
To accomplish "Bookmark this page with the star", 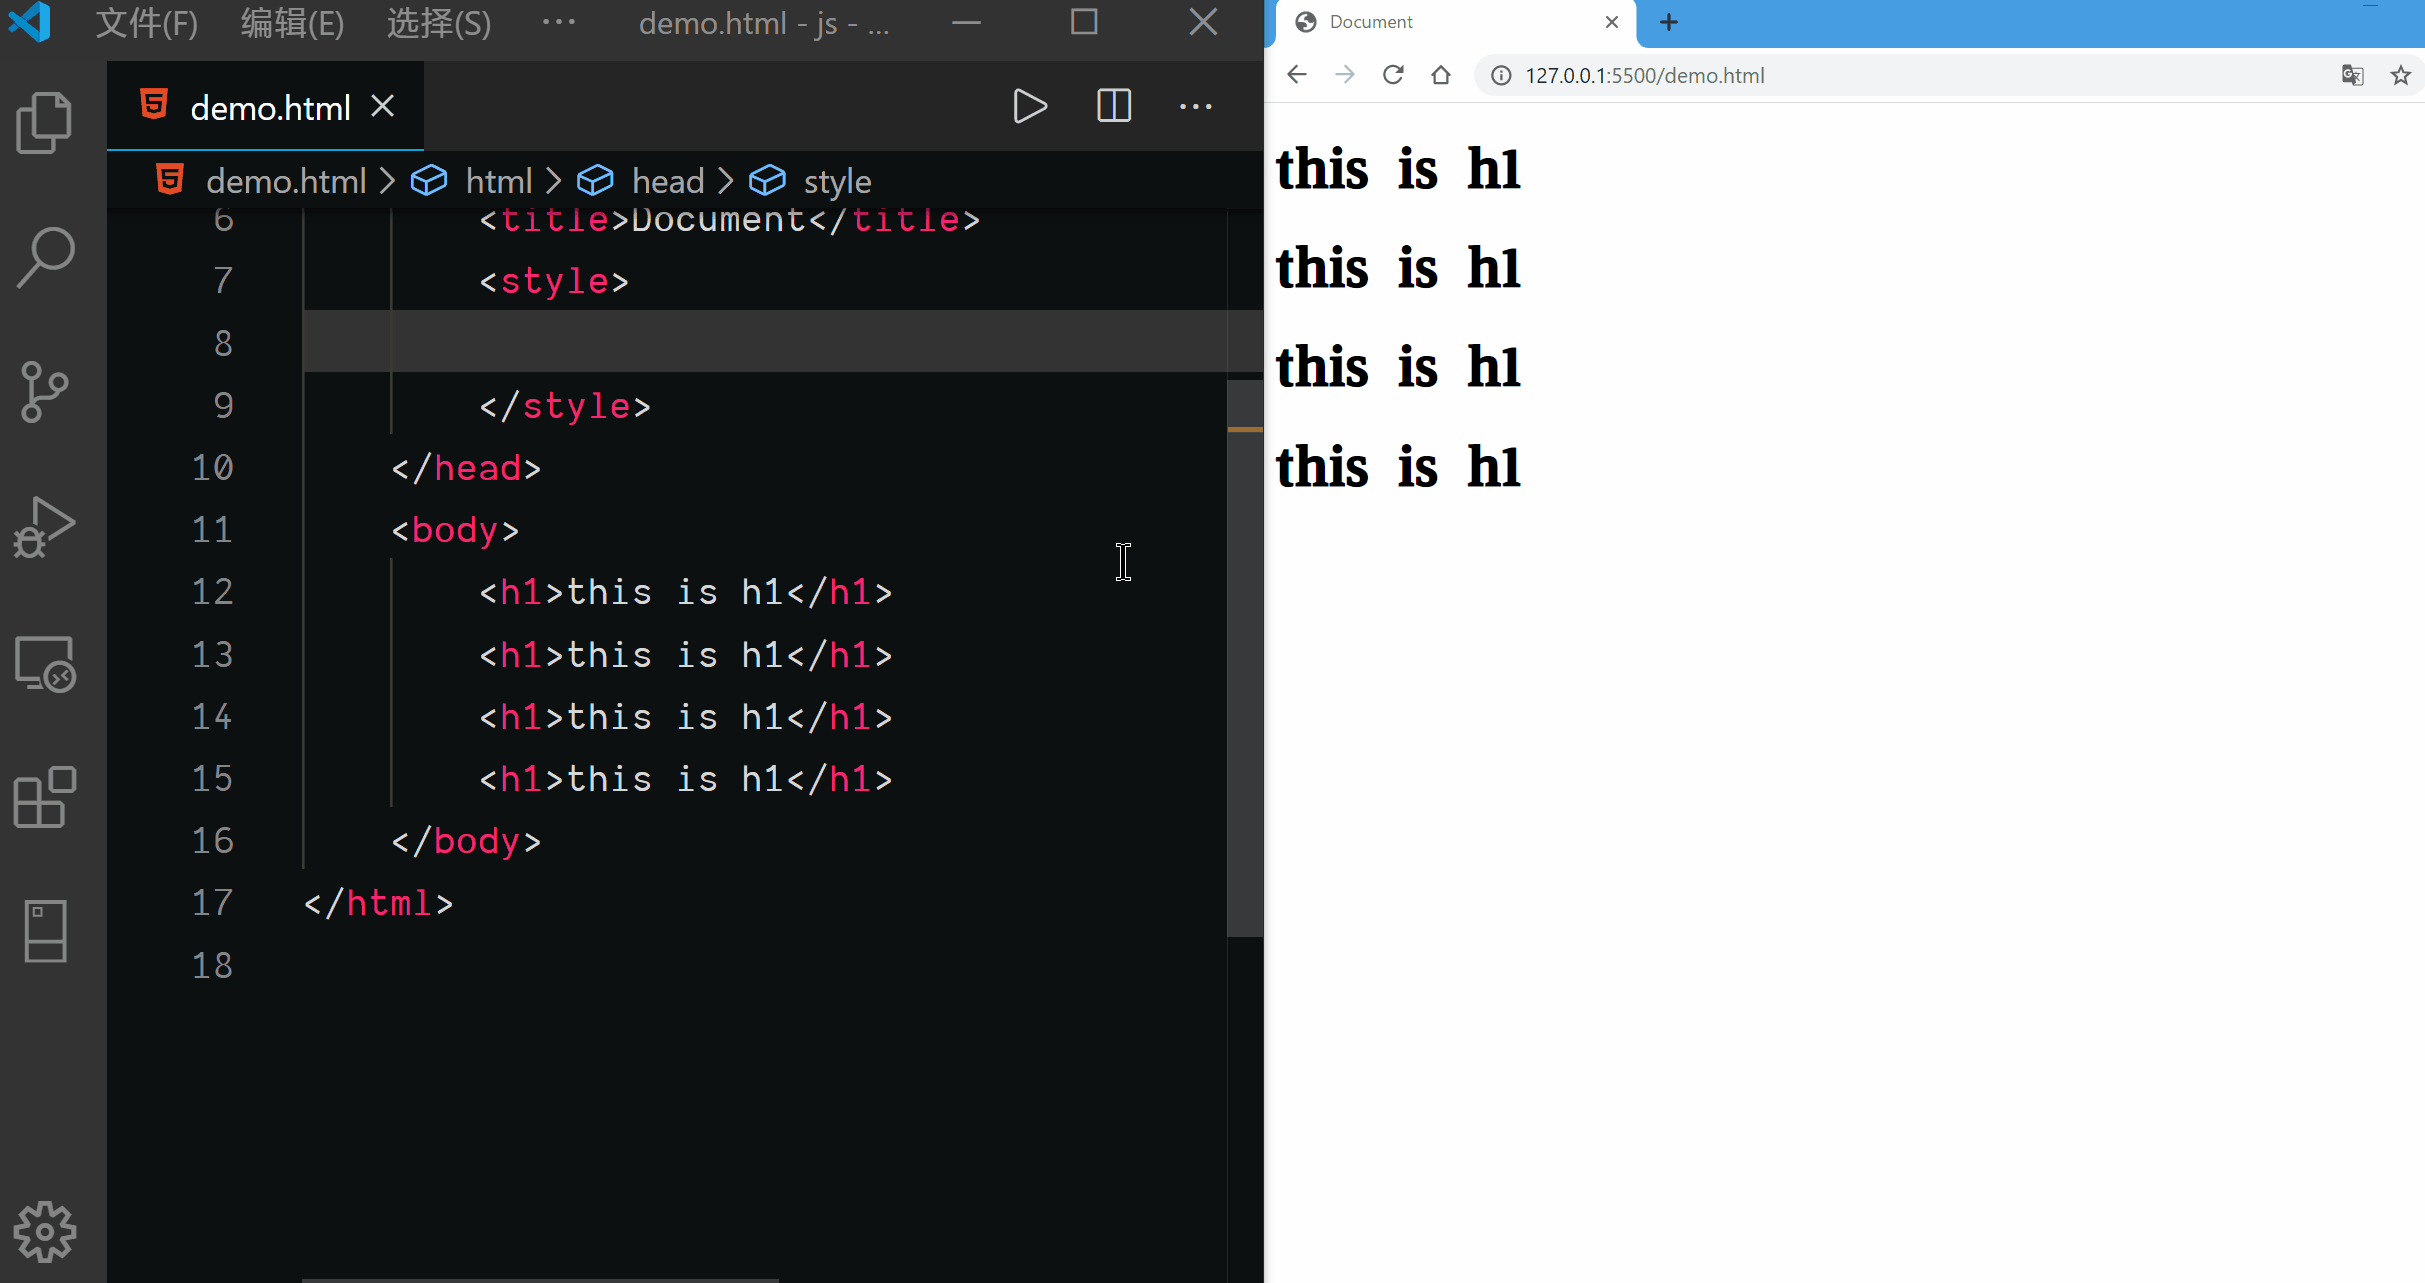I will click(x=2401, y=75).
